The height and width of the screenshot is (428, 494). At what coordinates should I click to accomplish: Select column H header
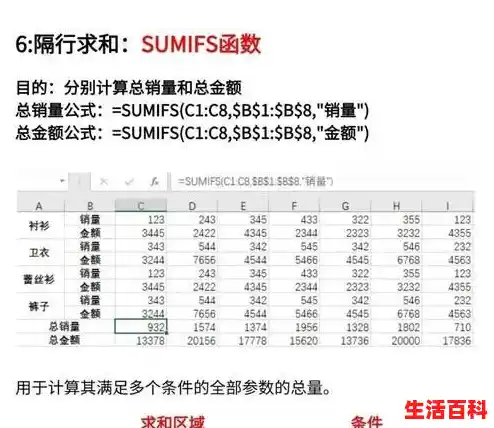396,206
